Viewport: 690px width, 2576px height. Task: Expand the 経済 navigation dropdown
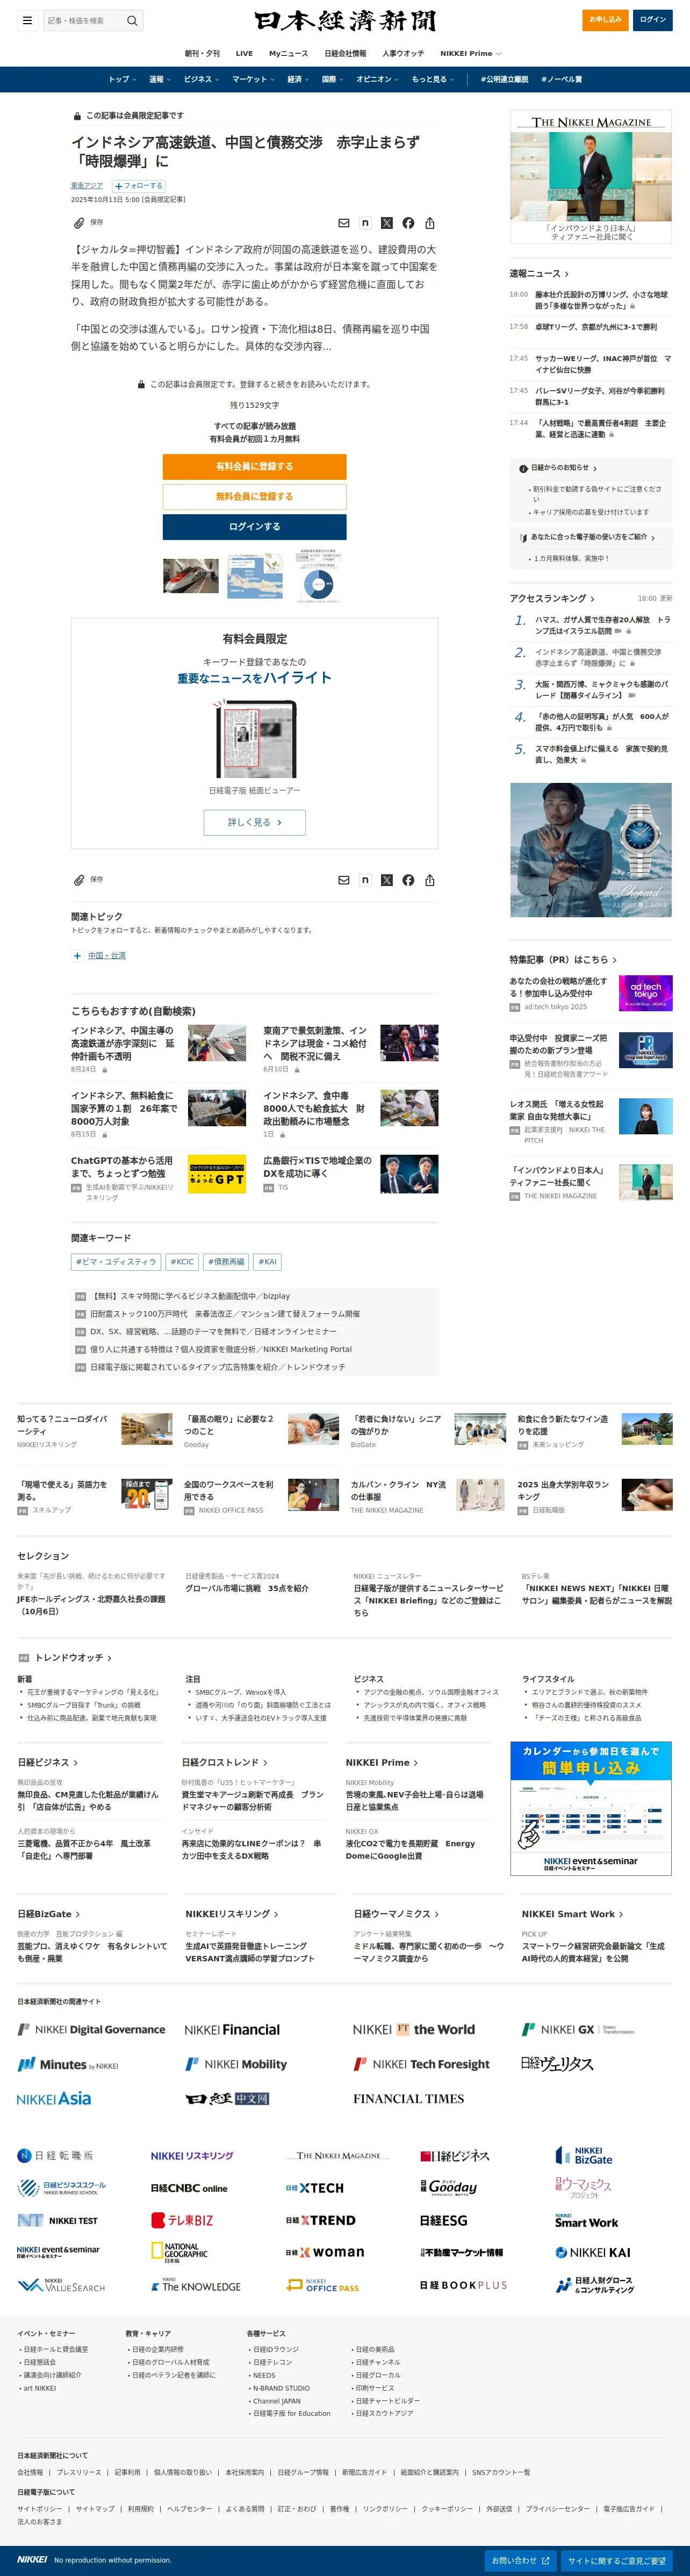pyautogui.click(x=298, y=79)
